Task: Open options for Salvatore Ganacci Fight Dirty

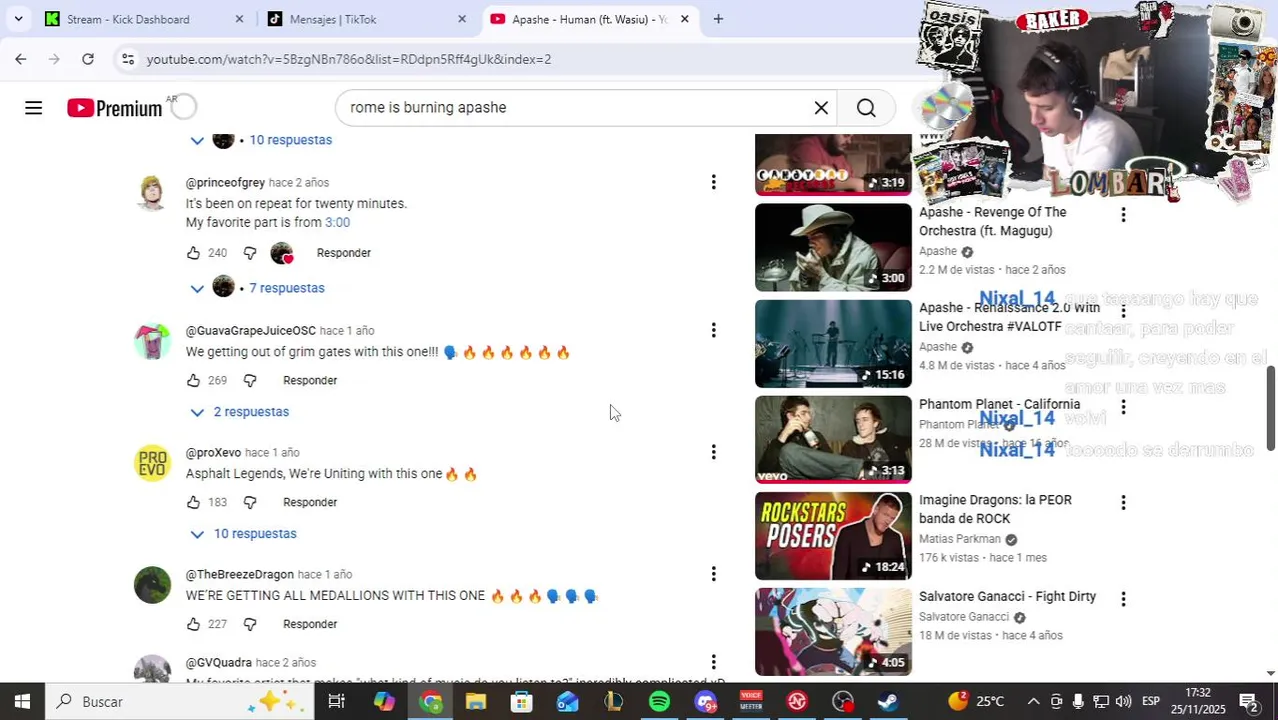Action: (1123, 599)
